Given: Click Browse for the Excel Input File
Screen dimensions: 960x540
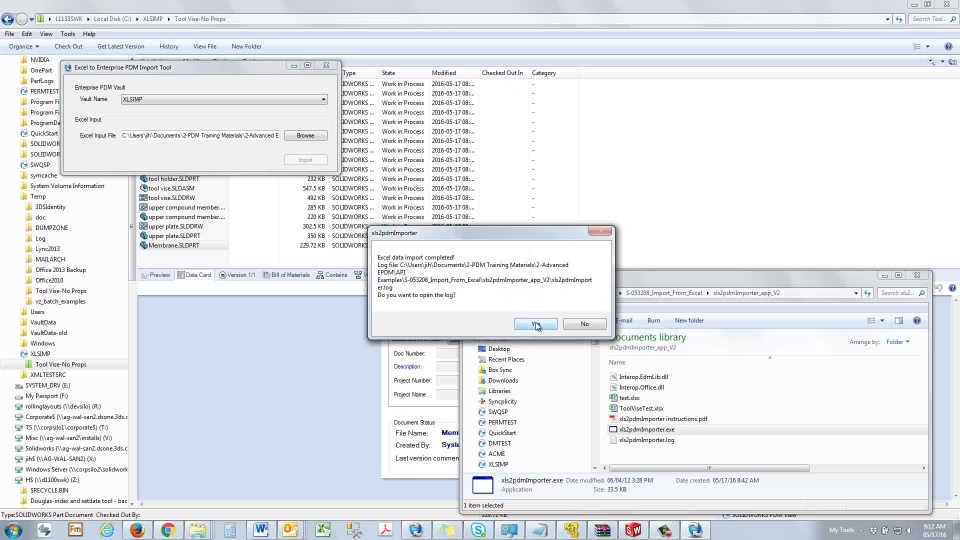Looking at the screenshot, I should [306, 135].
